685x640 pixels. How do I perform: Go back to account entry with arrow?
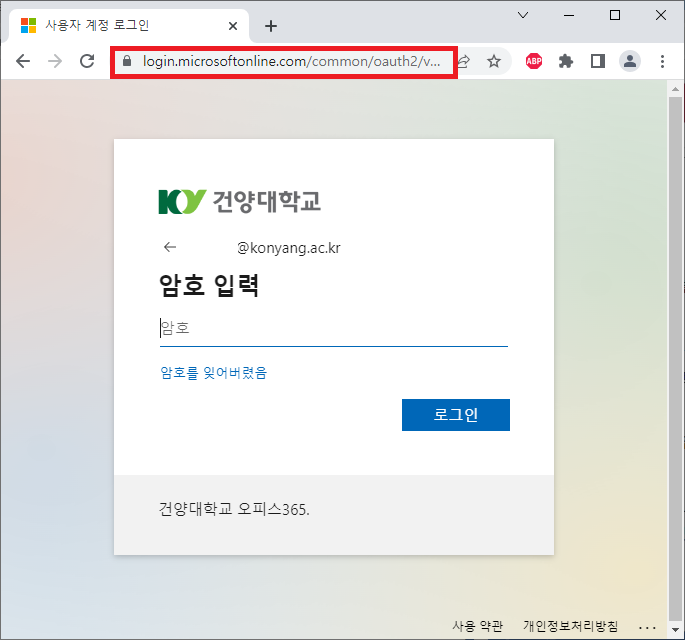170,247
